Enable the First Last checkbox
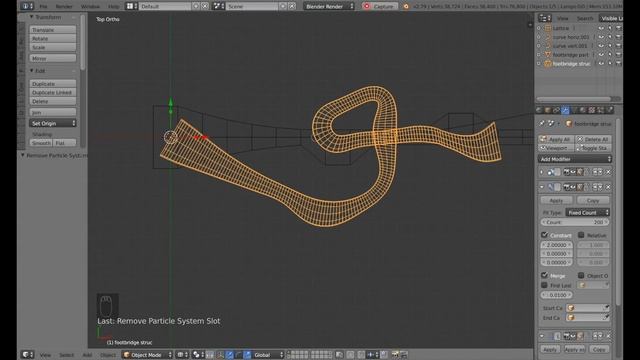640x360 pixels. pyautogui.click(x=544, y=285)
